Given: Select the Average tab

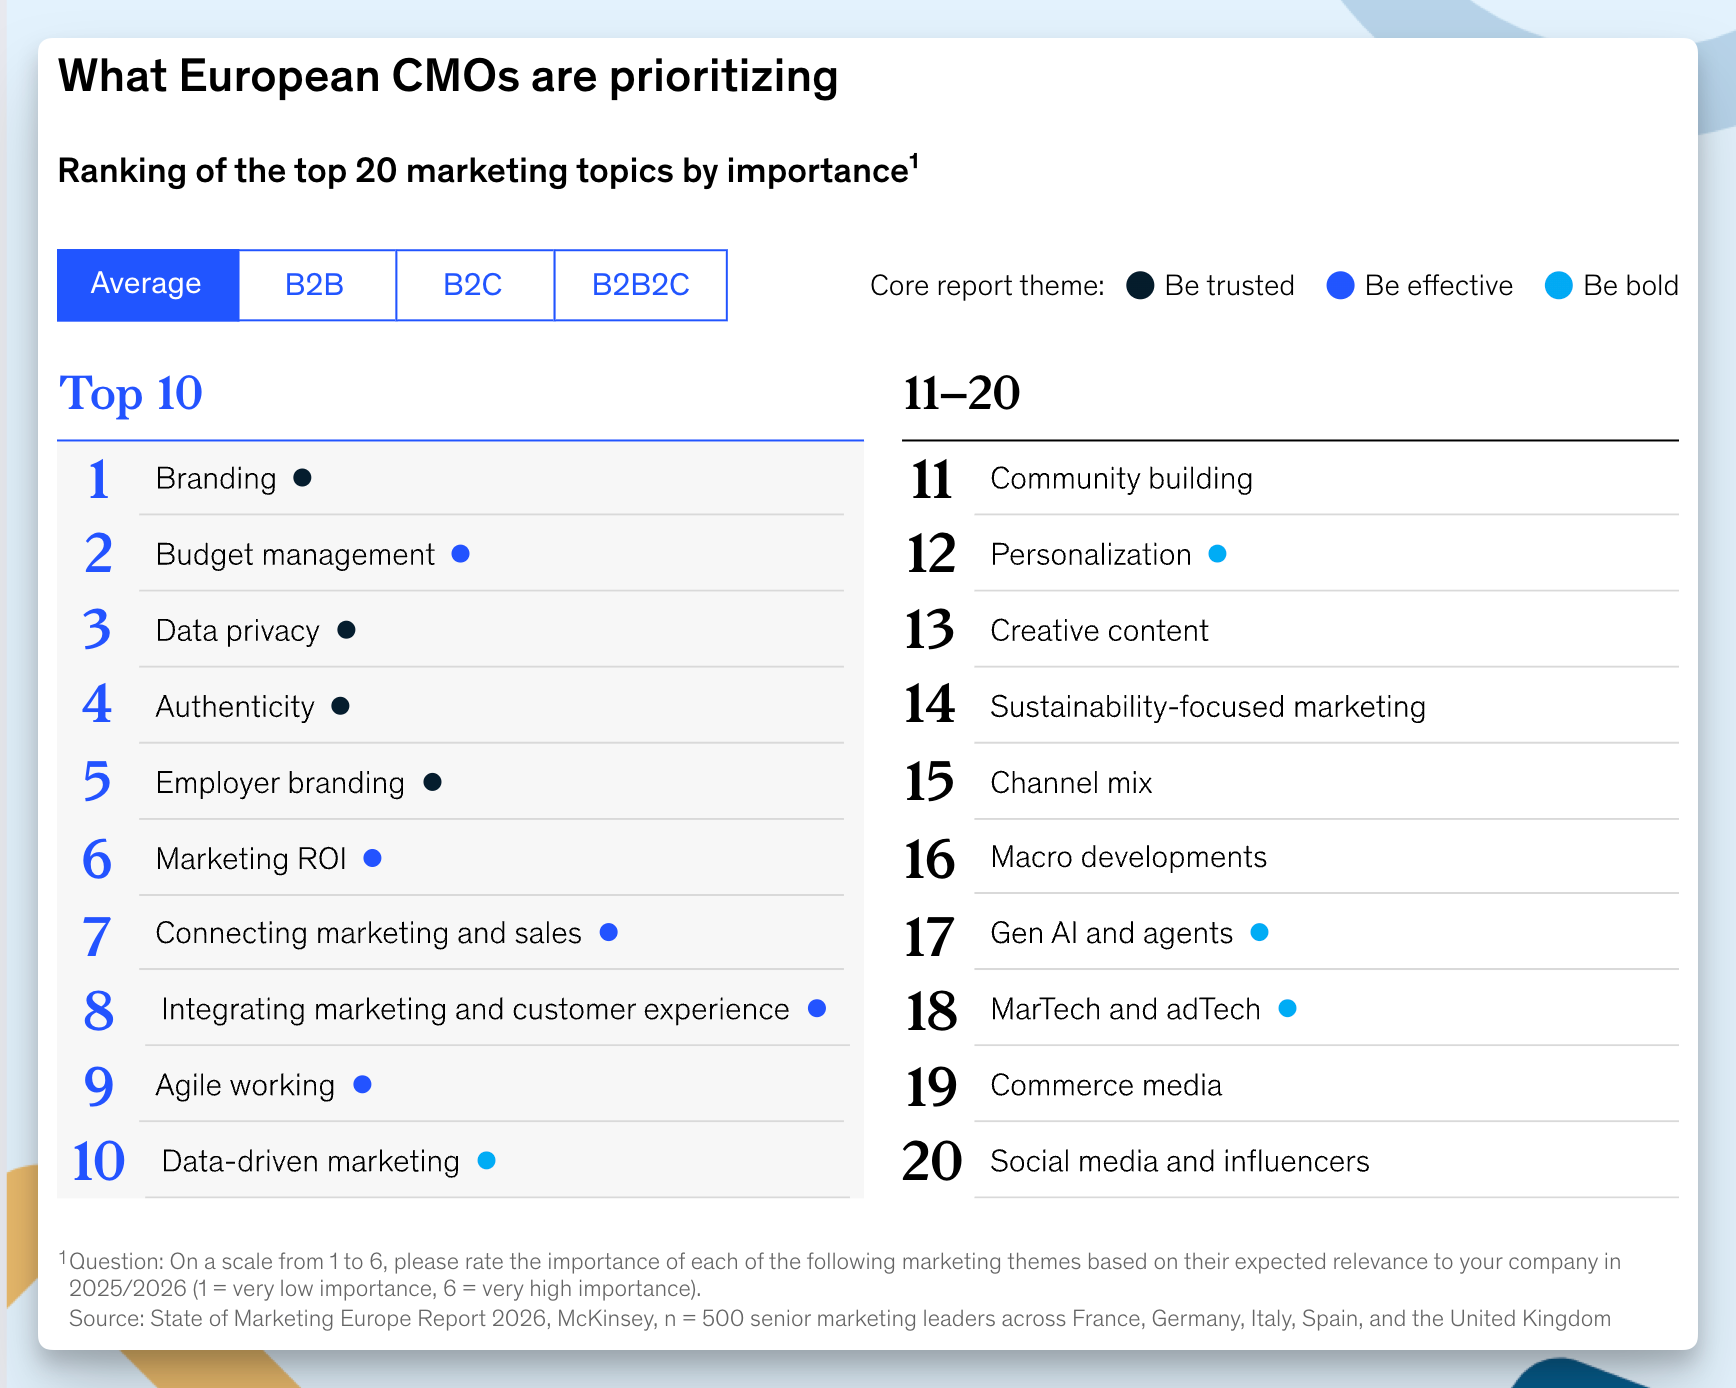Looking at the screenshot, I should pyautogui.click(x=147, y=285).
